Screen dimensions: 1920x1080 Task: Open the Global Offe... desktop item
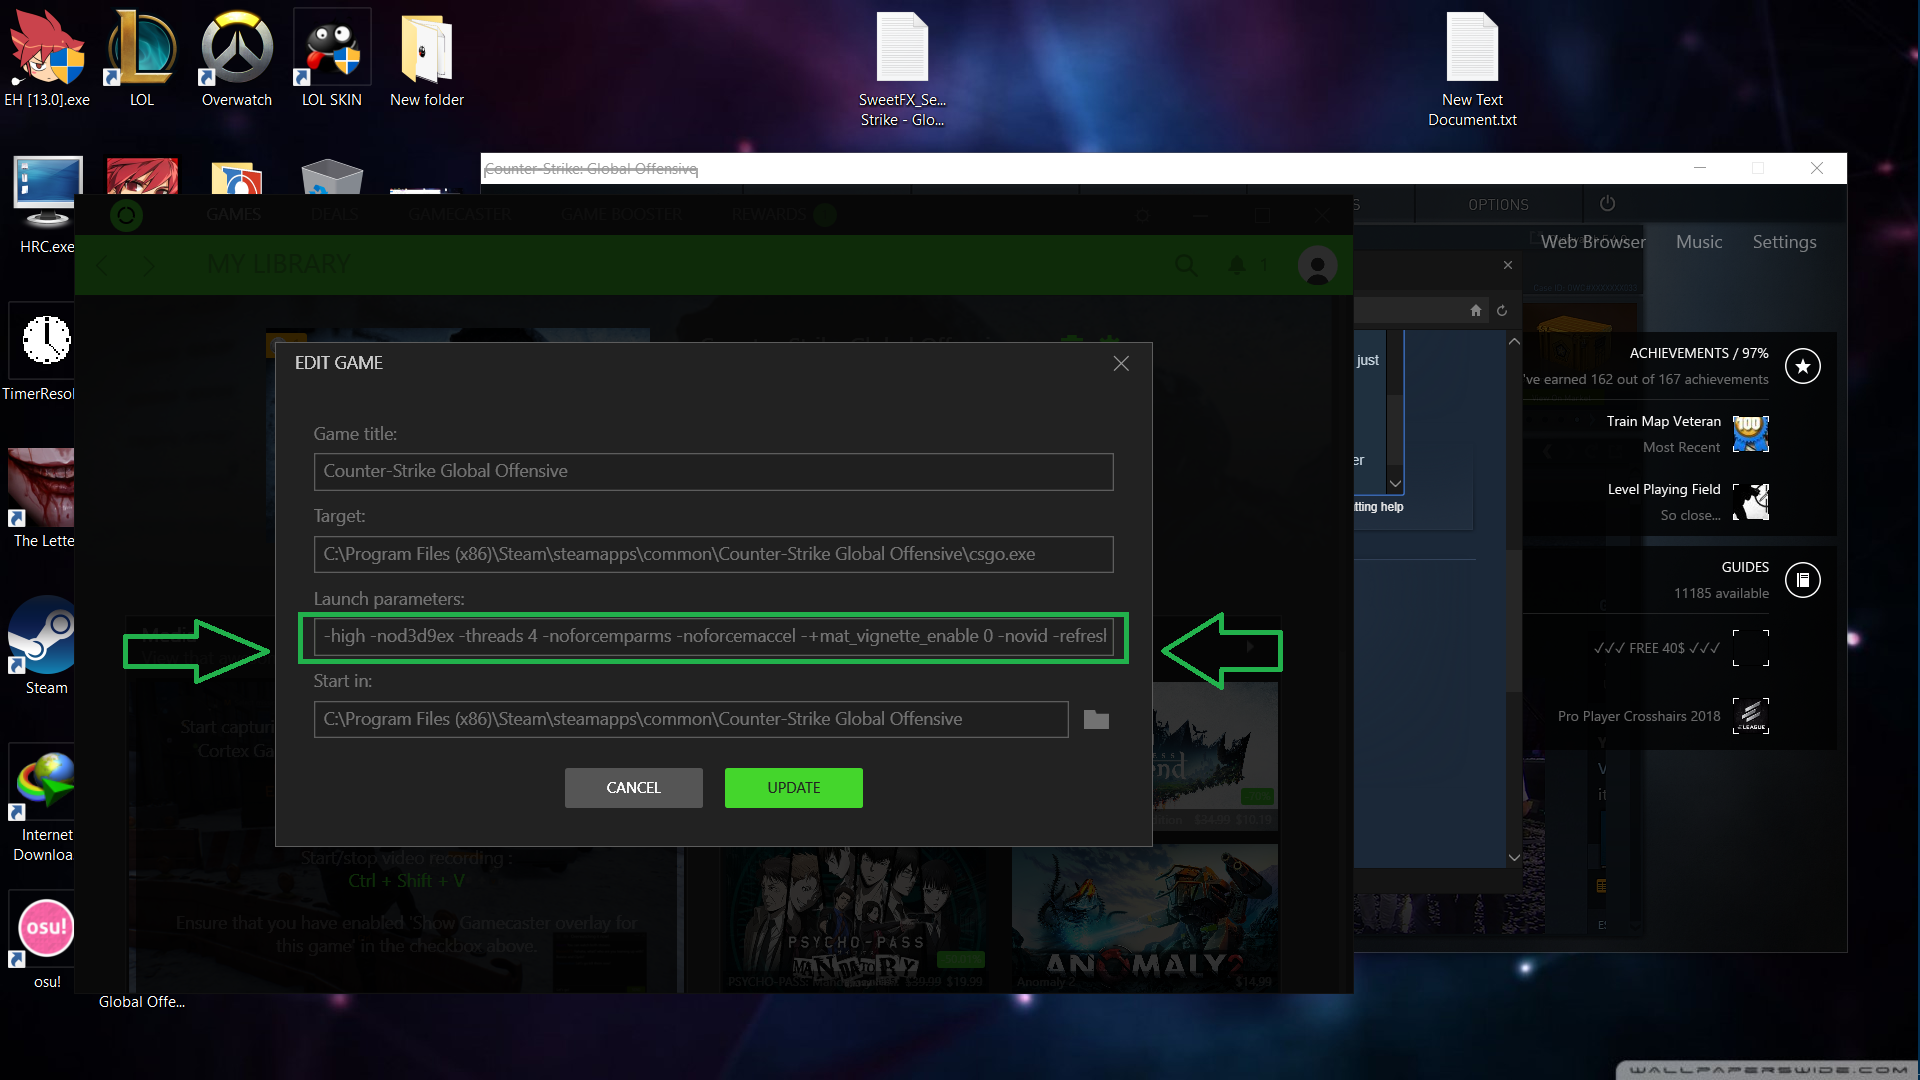pyautogui.click(x=141, y=1002)
